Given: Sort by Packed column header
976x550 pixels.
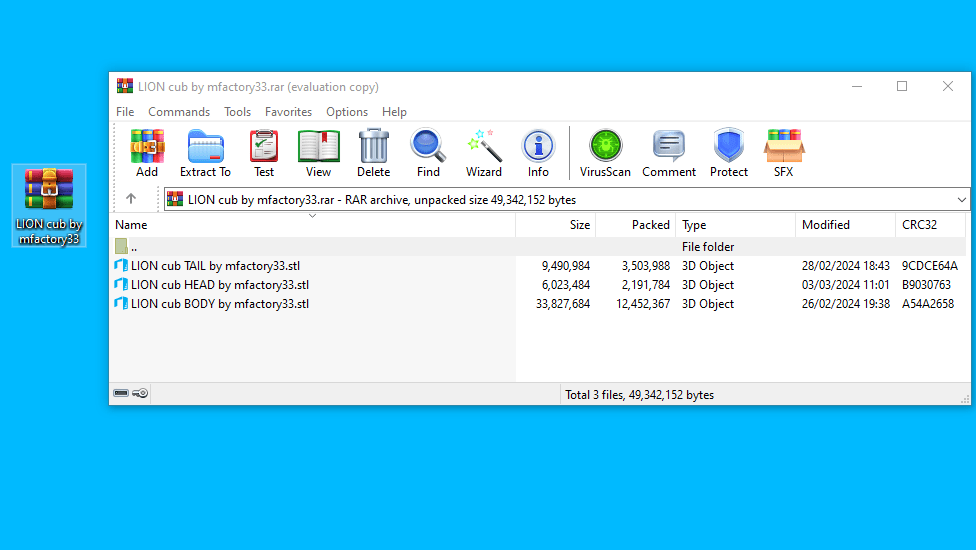Looking at the screenshot, I should (x=636, y=225).
